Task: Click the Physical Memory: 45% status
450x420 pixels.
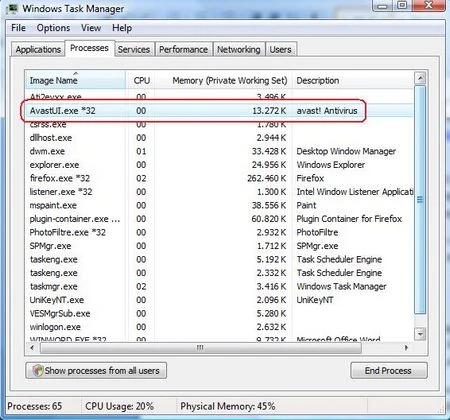Action: 228,406
